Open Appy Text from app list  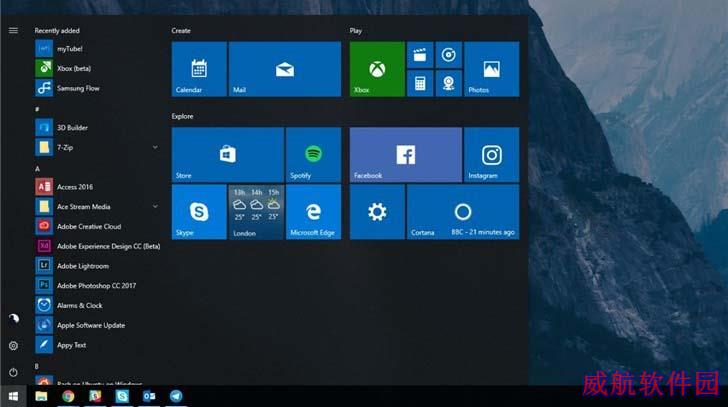click(x=98, y=345)
